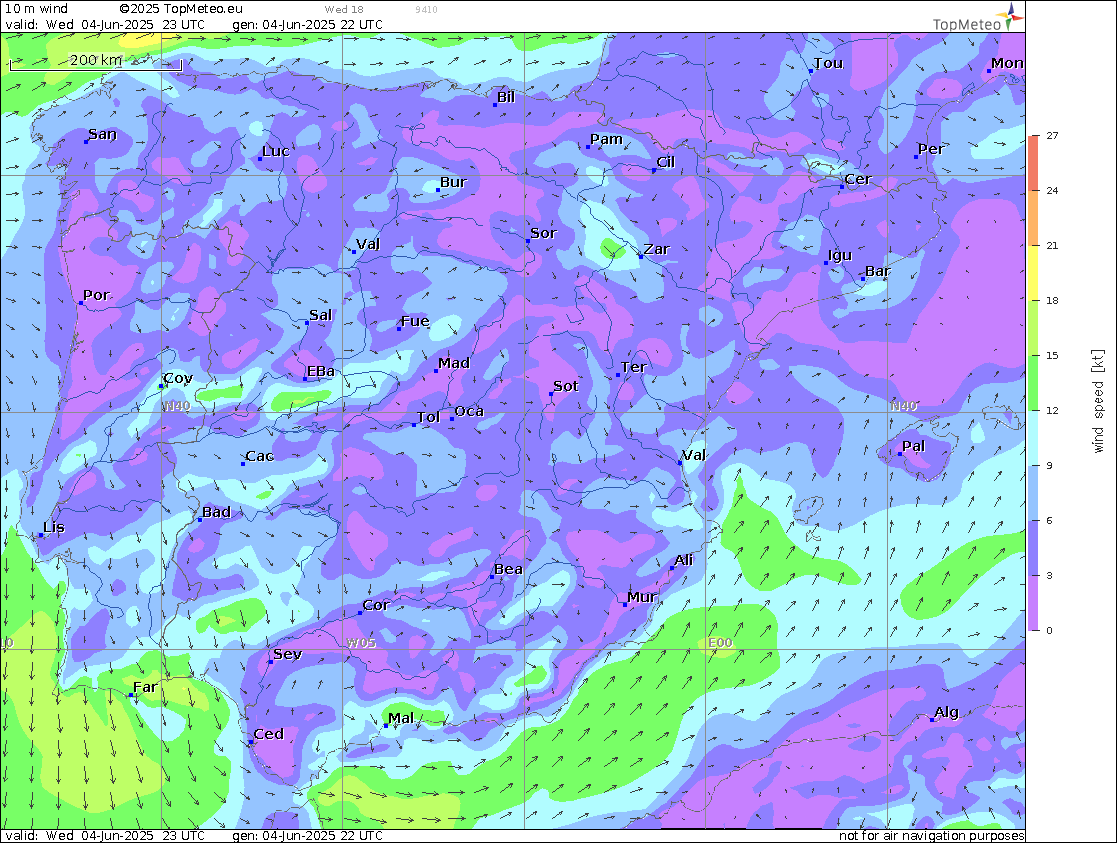The height and width of the screenshot is (843, 1117).
Task: Click the 'Bur' Burgos label
Action: pyautogui.click(x=452, y=182)
